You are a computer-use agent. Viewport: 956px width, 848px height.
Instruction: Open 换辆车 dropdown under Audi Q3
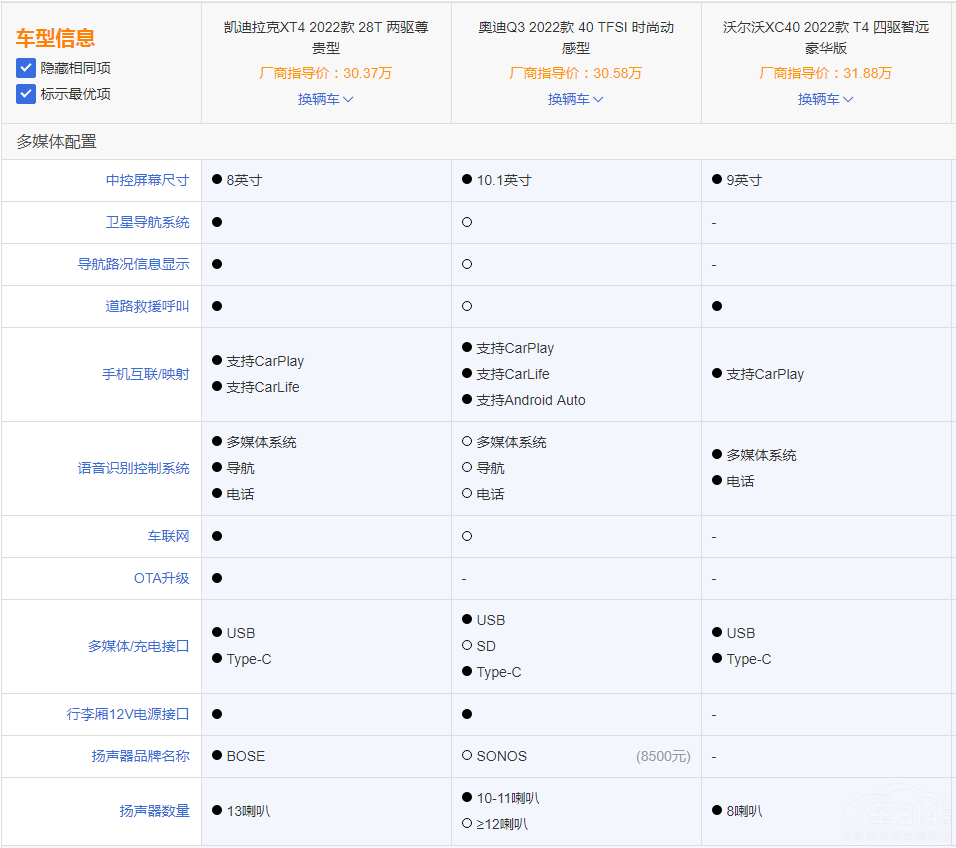coord(576,99)
